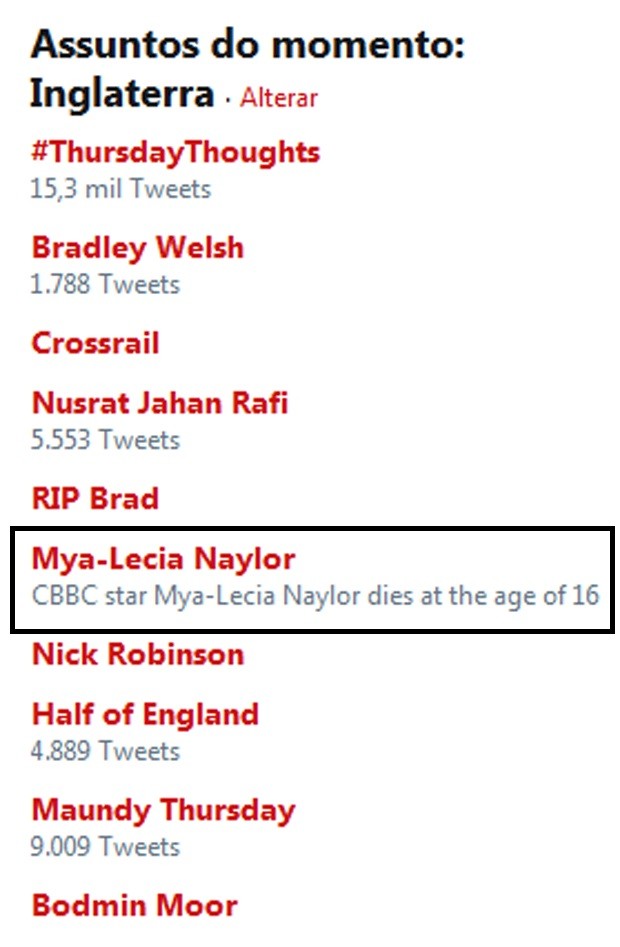Open the Bodmin Moor trend
Image resolution: width=620 pixels, height=947 pixels.
[x=135, y=906]
